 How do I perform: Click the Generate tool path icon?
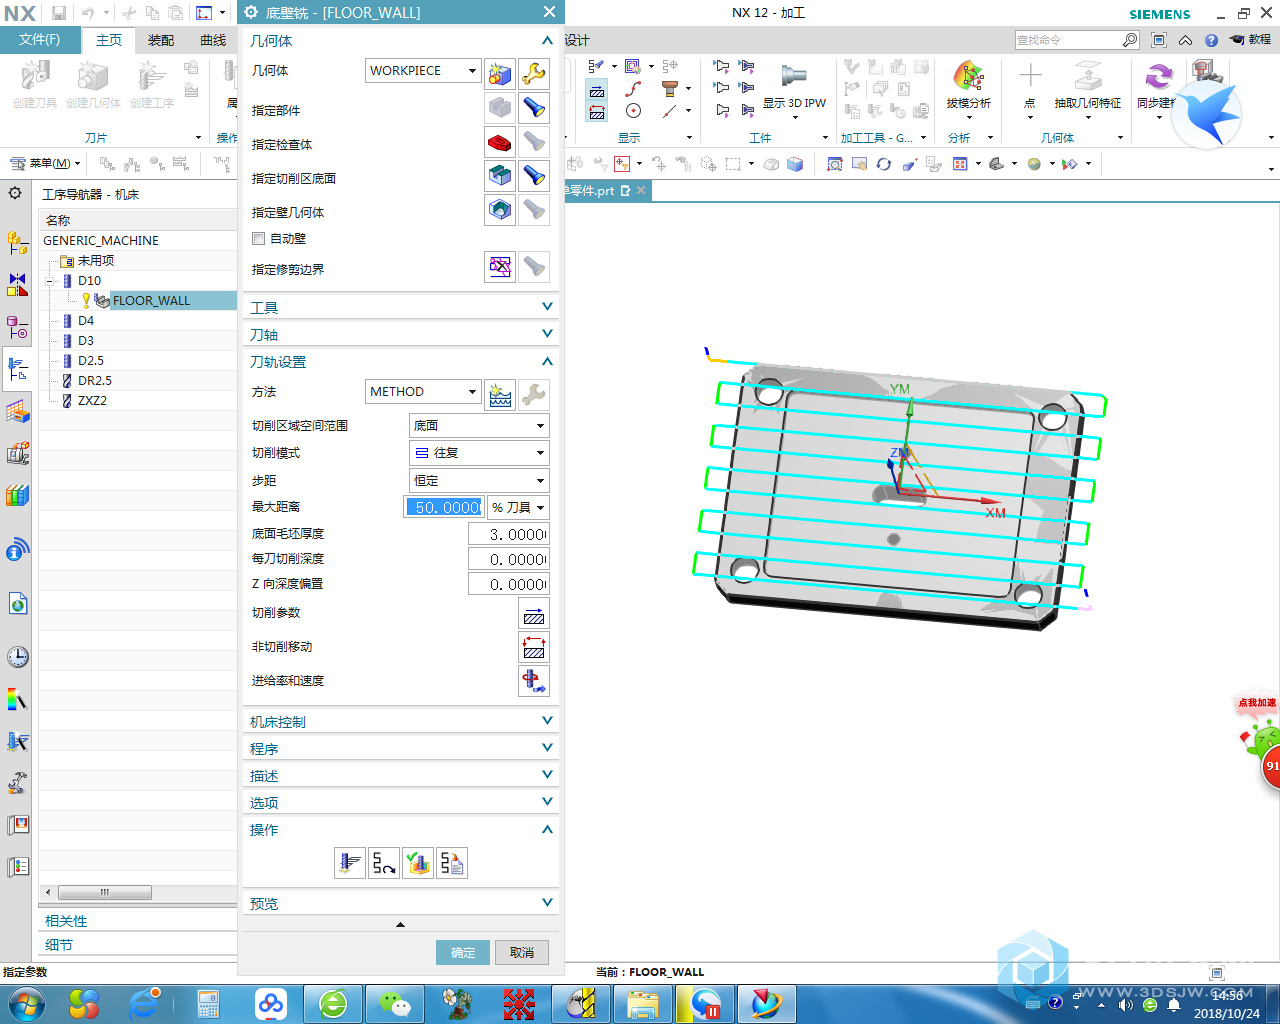(350, 863)
